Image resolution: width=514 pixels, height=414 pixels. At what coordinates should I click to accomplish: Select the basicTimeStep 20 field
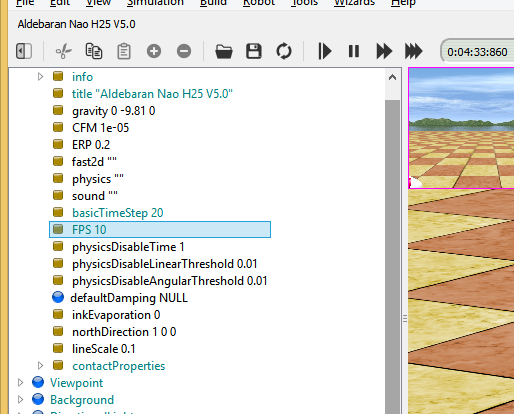click(x=118, y=213)
